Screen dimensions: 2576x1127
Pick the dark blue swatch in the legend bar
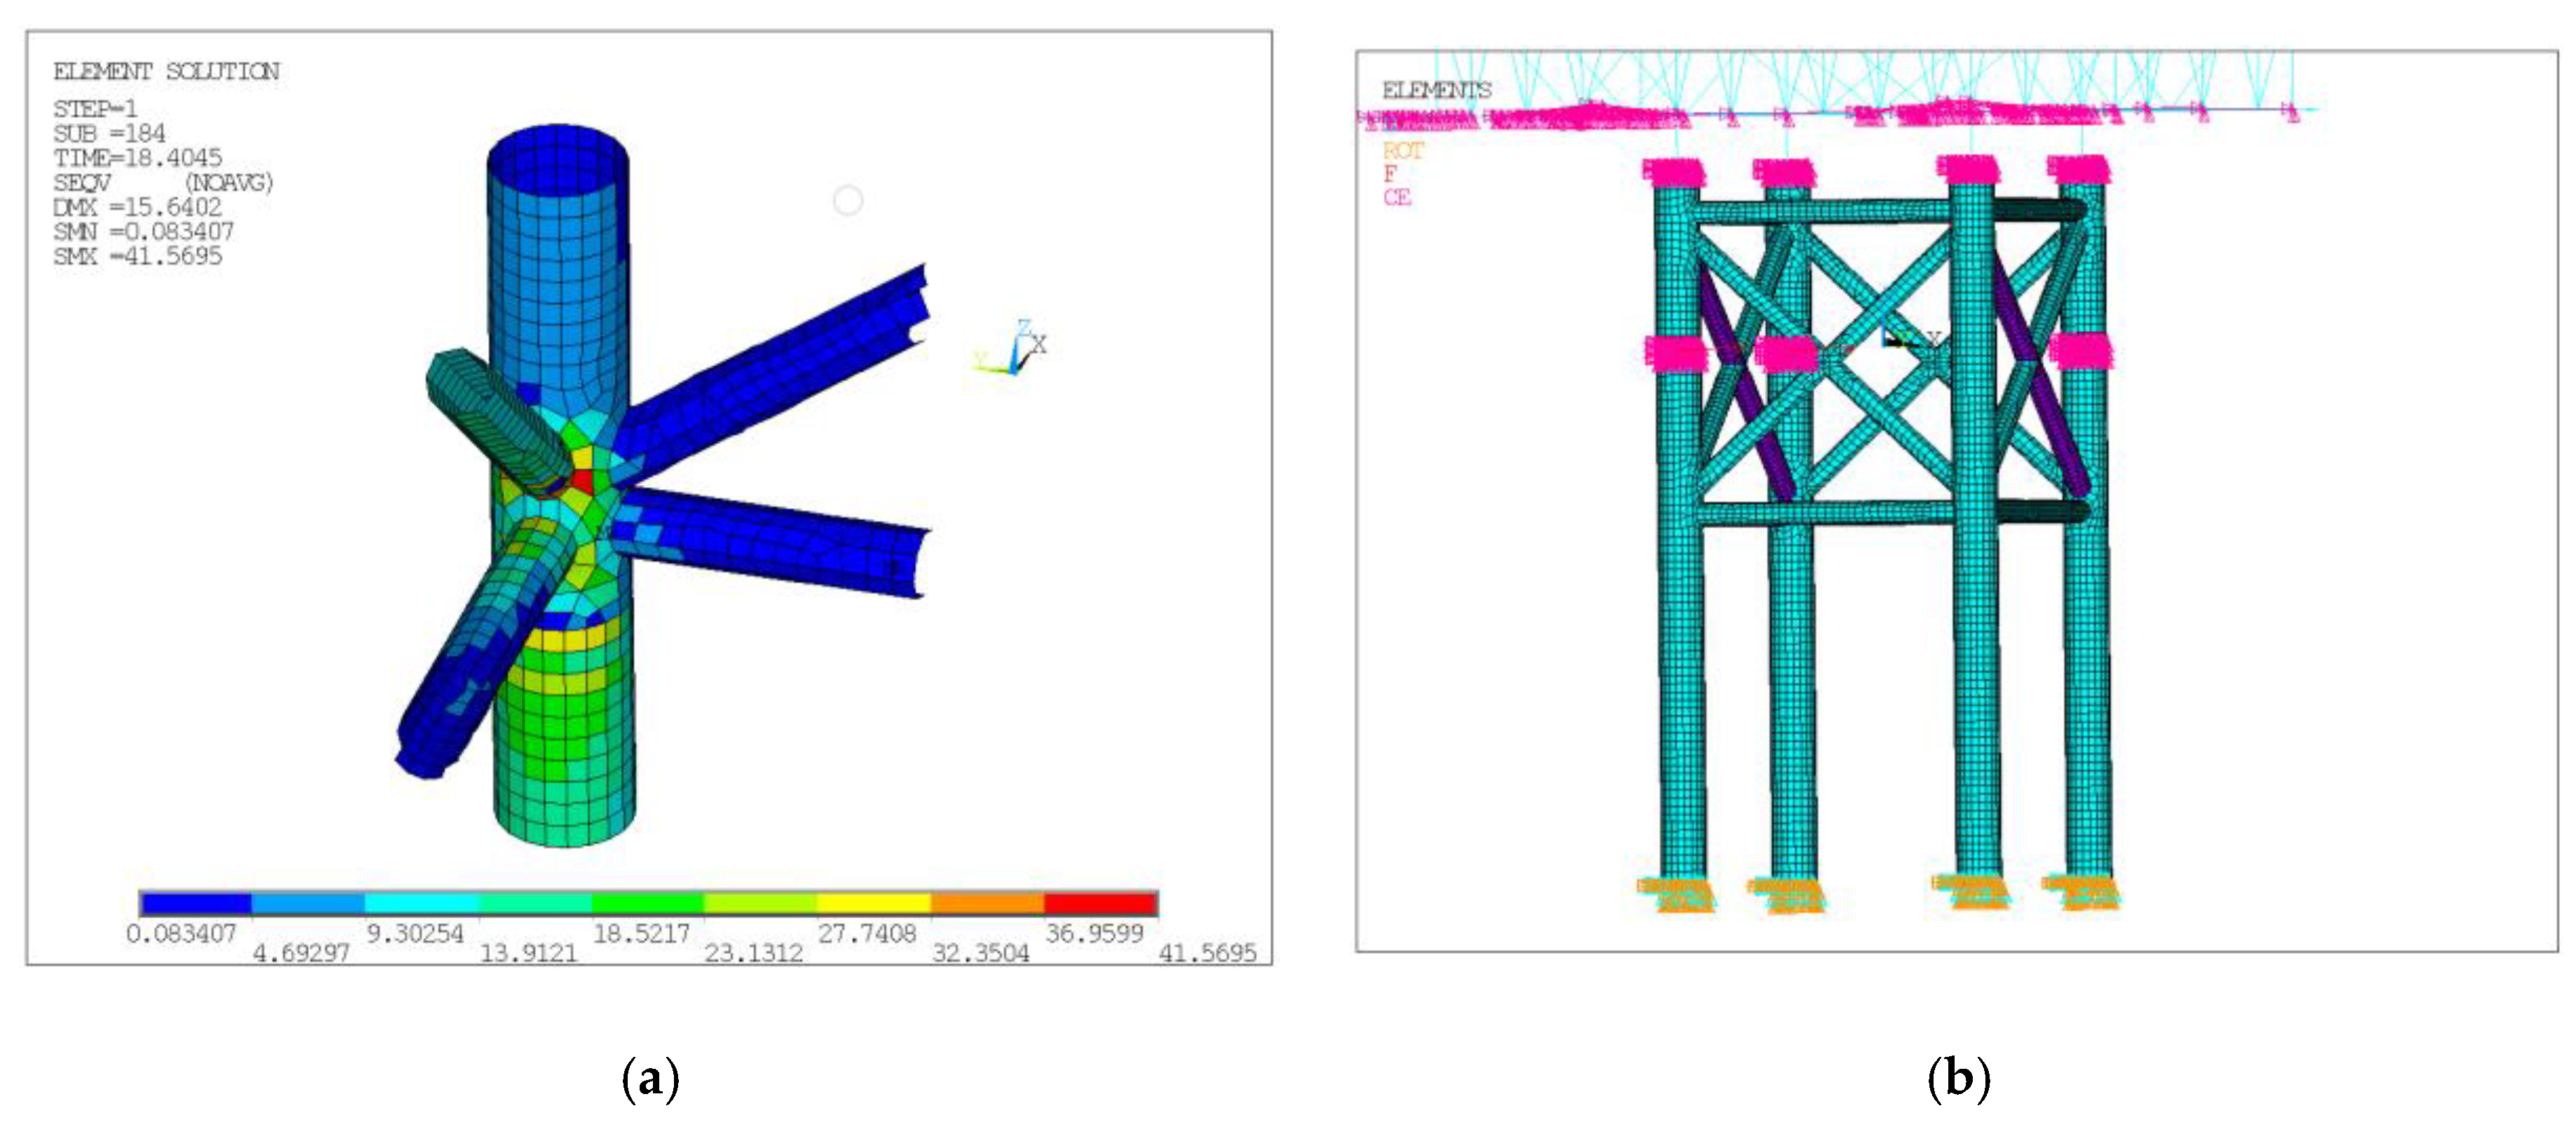[196, 903]
